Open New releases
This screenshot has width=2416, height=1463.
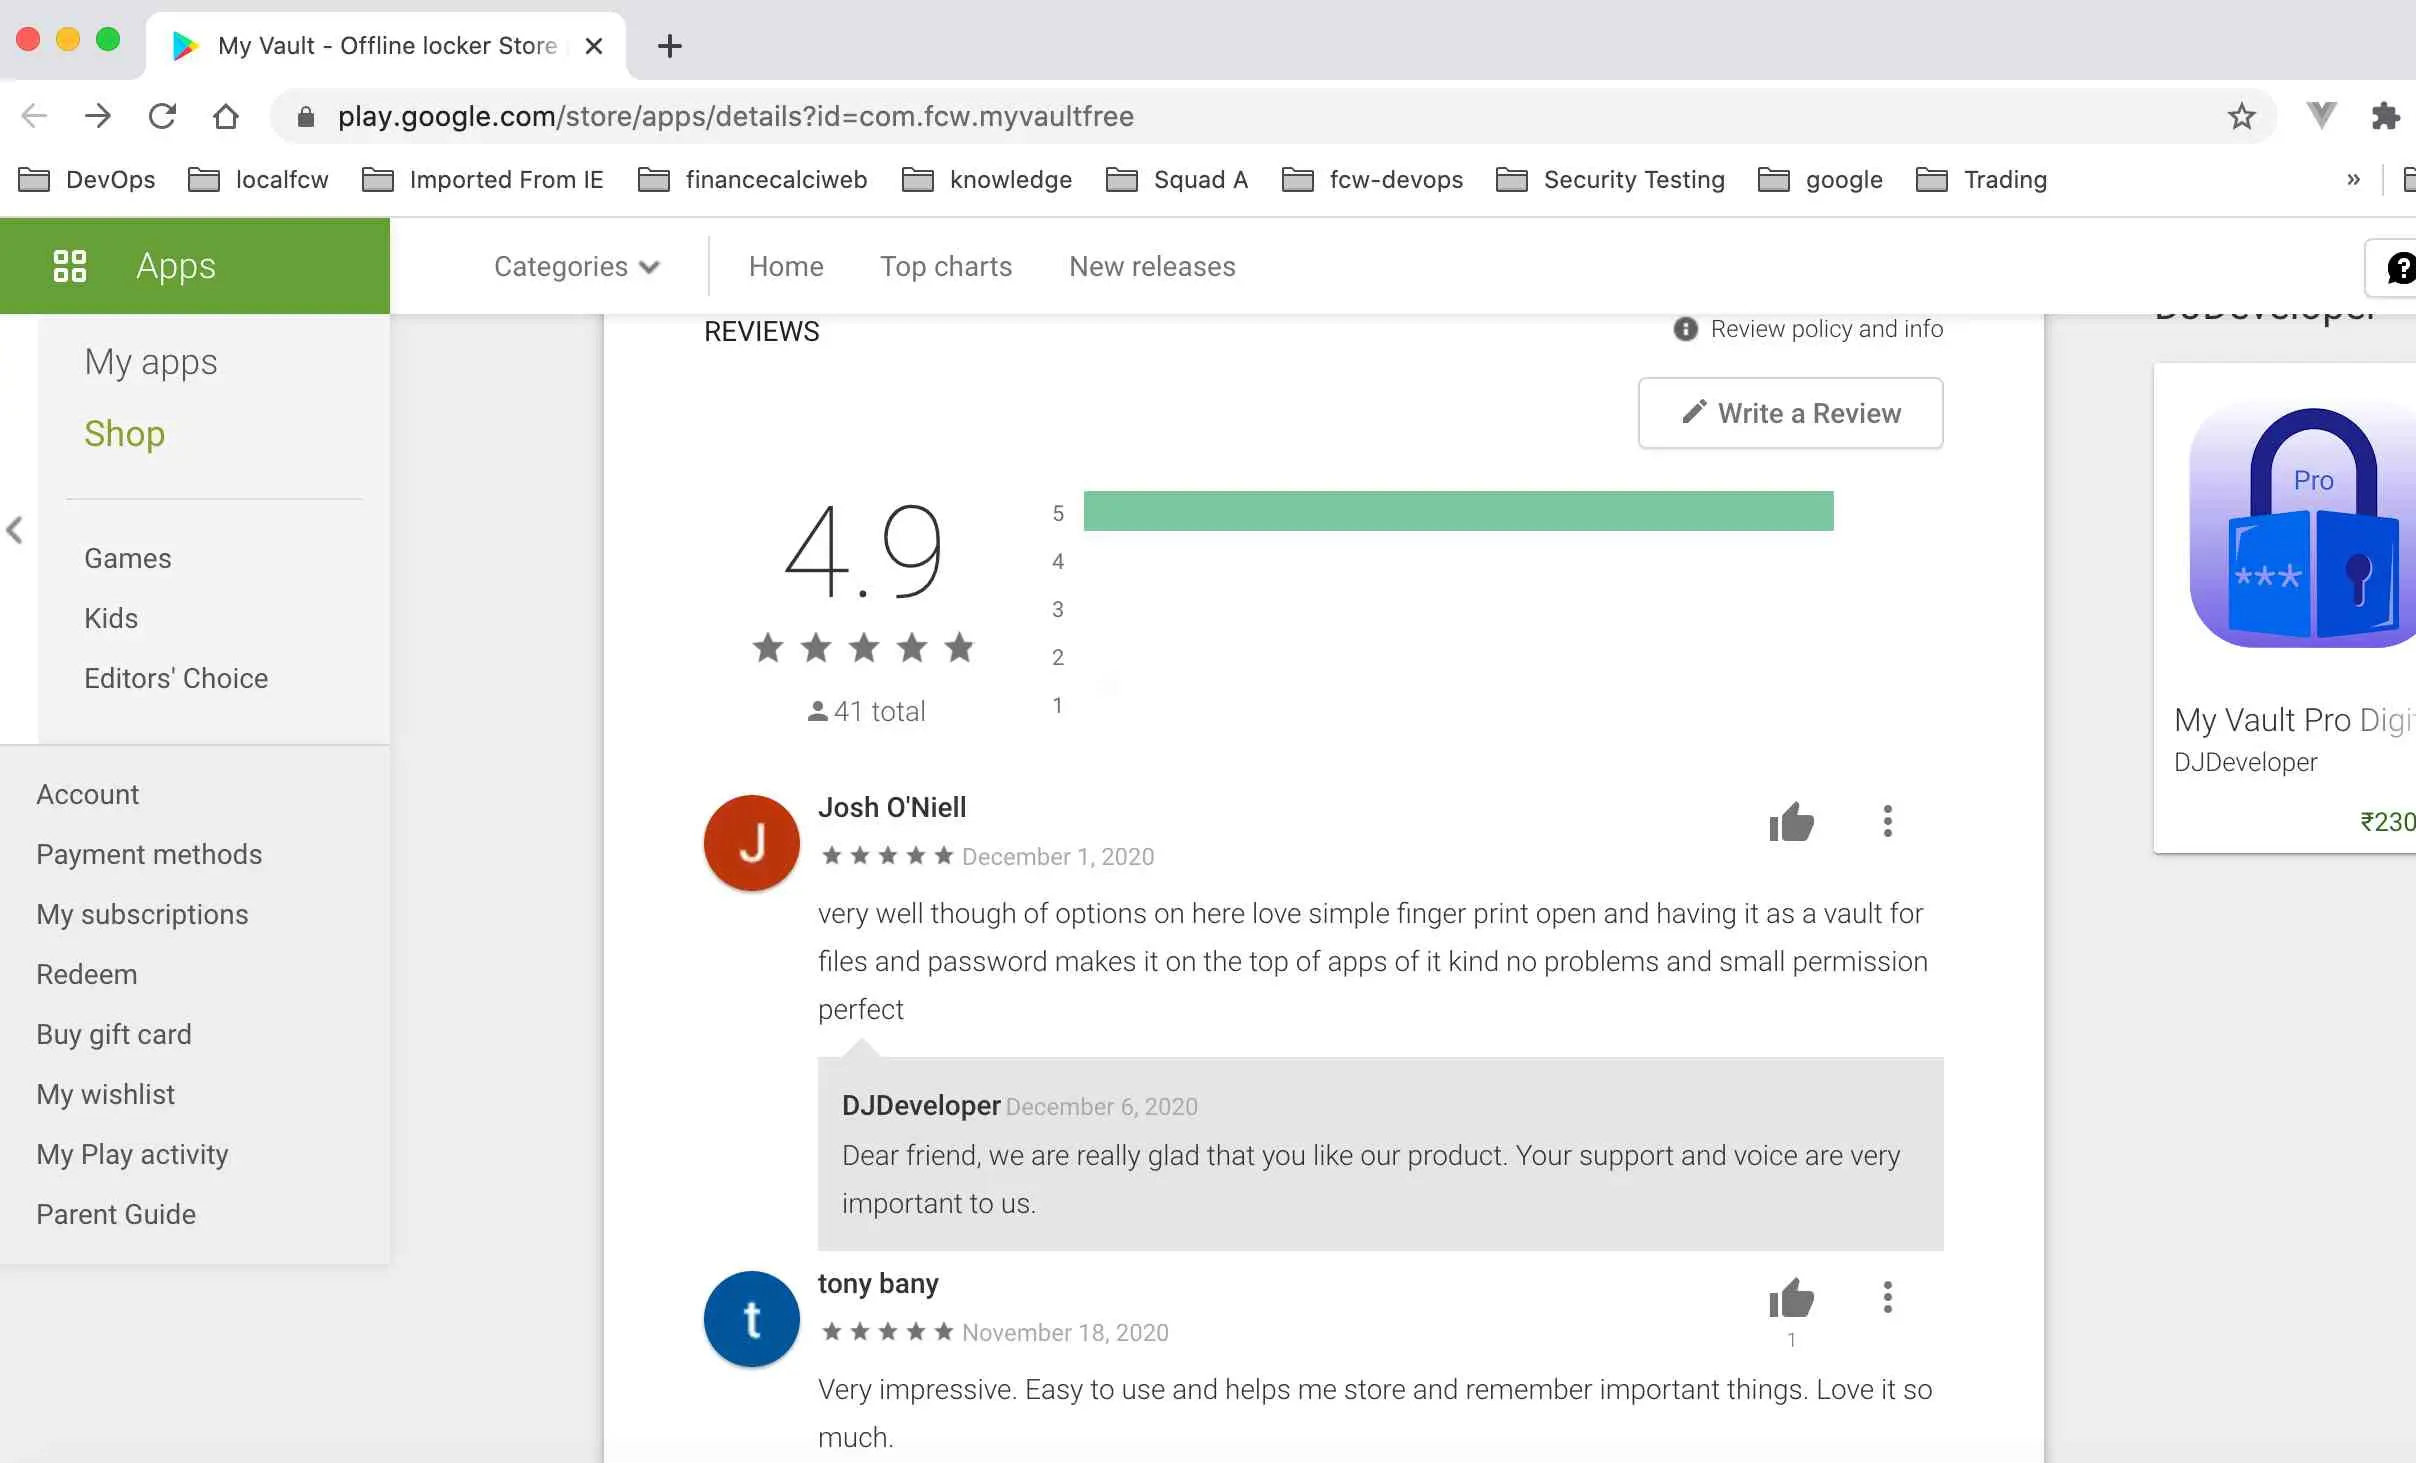pyautogui.click(x=1152, y=266)
